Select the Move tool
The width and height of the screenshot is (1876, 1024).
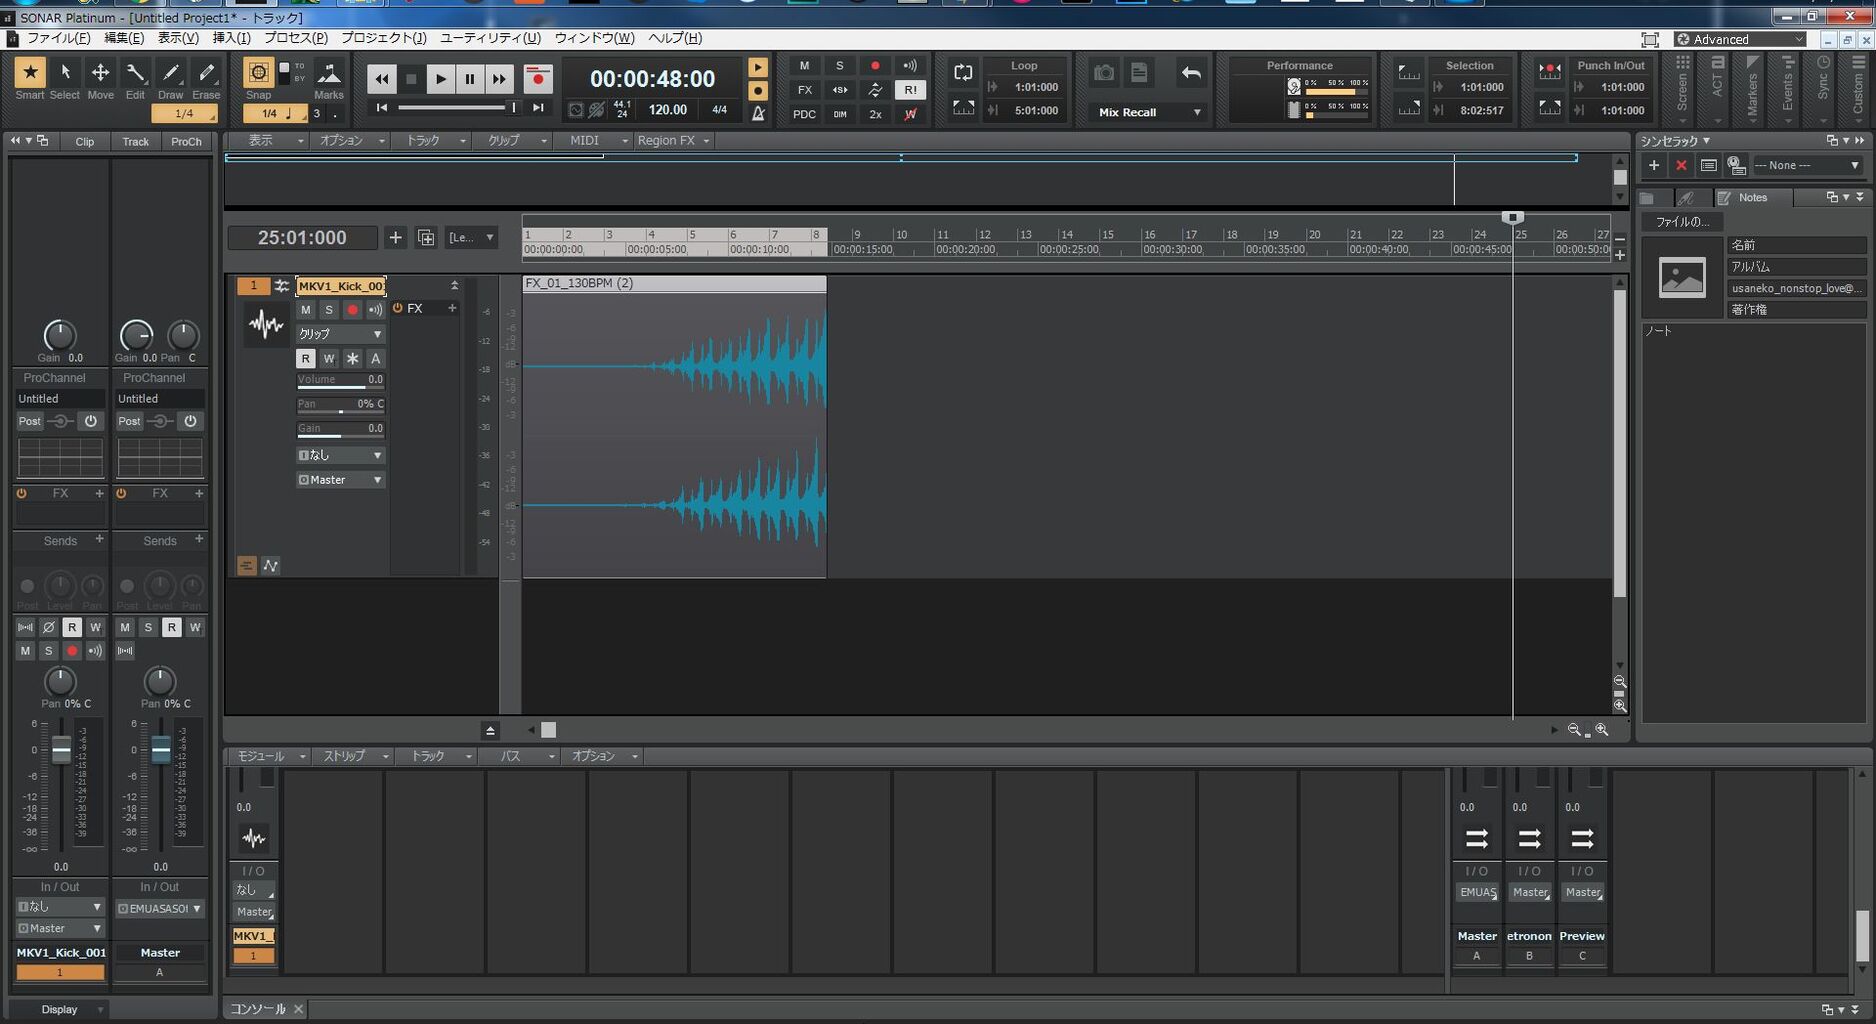point(100,73)
